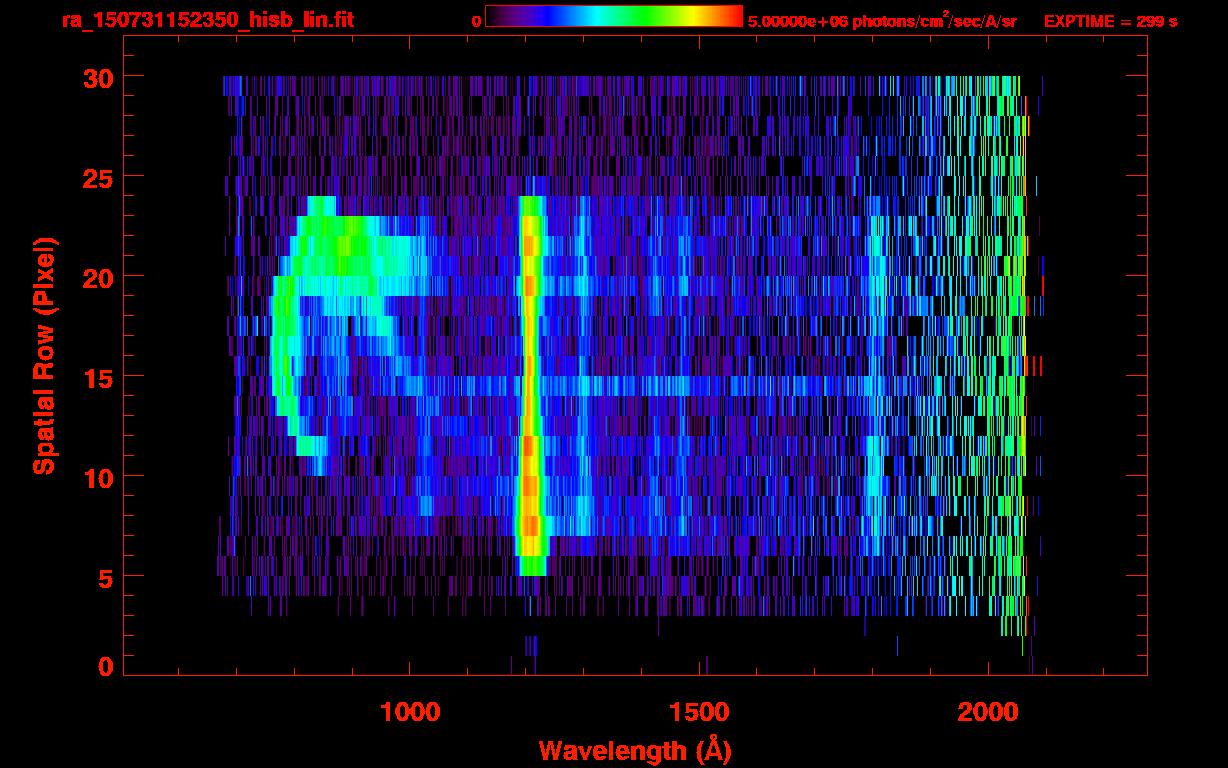Click the color bar minimum value 0
Image resolution: width=1228 pixels, height=768 pixels.
[x=476, y=21]
